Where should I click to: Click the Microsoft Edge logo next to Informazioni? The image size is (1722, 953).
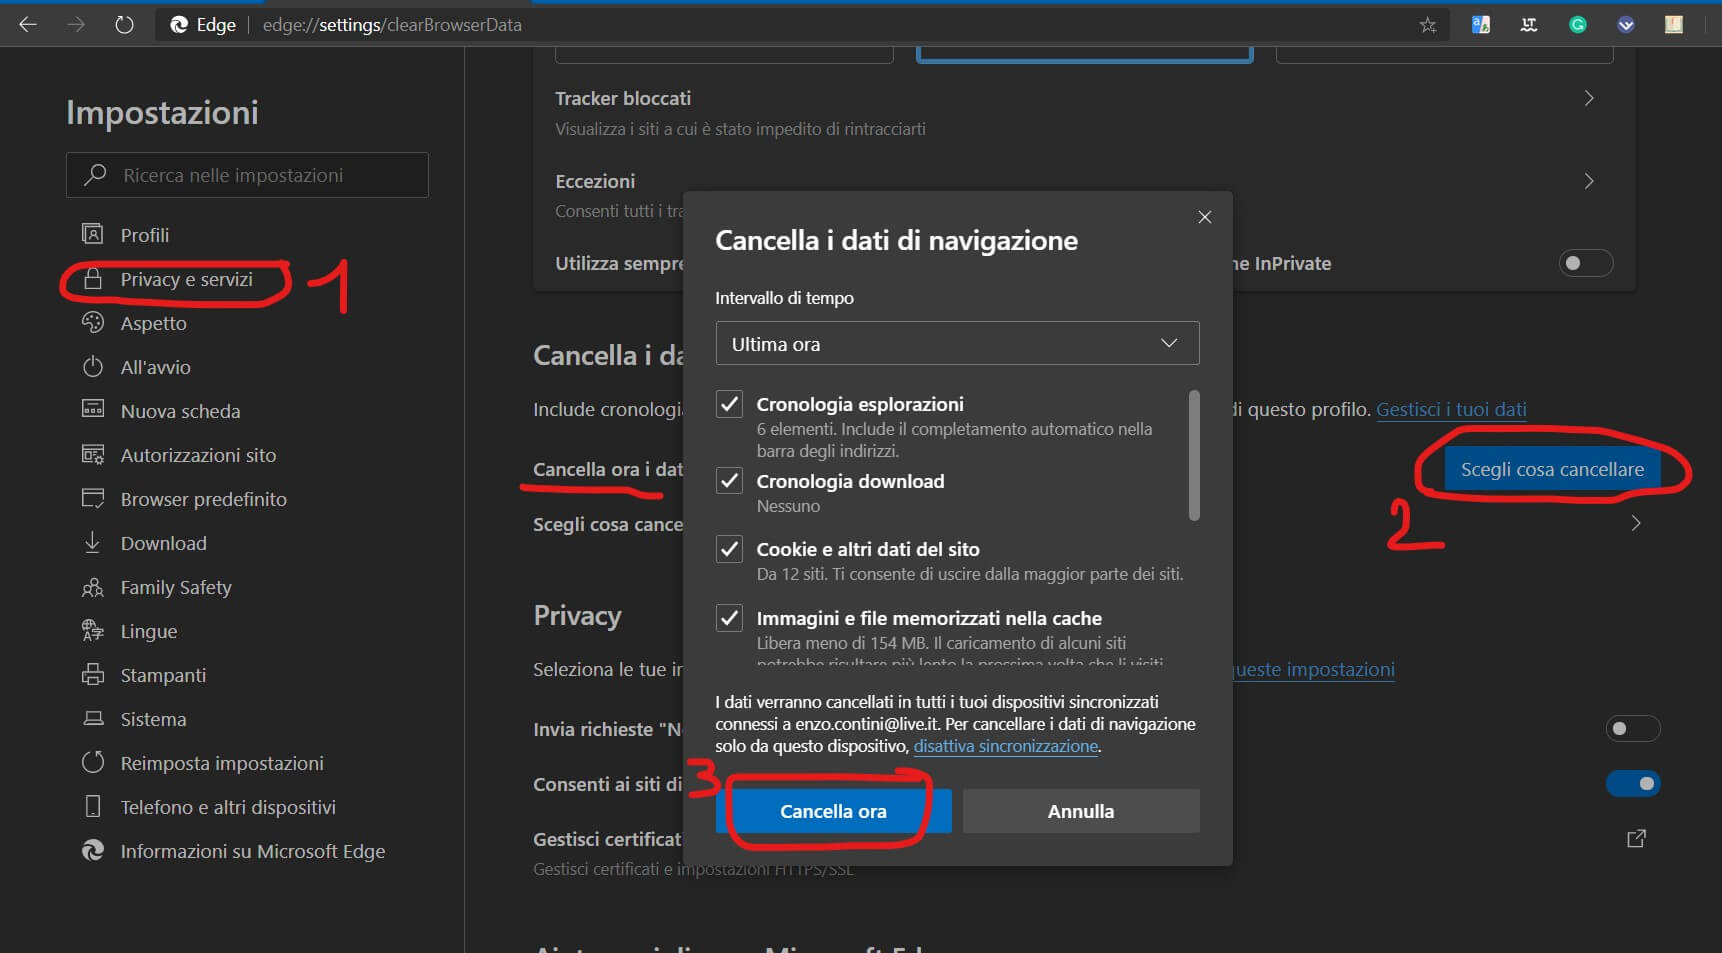click(93, 851)
